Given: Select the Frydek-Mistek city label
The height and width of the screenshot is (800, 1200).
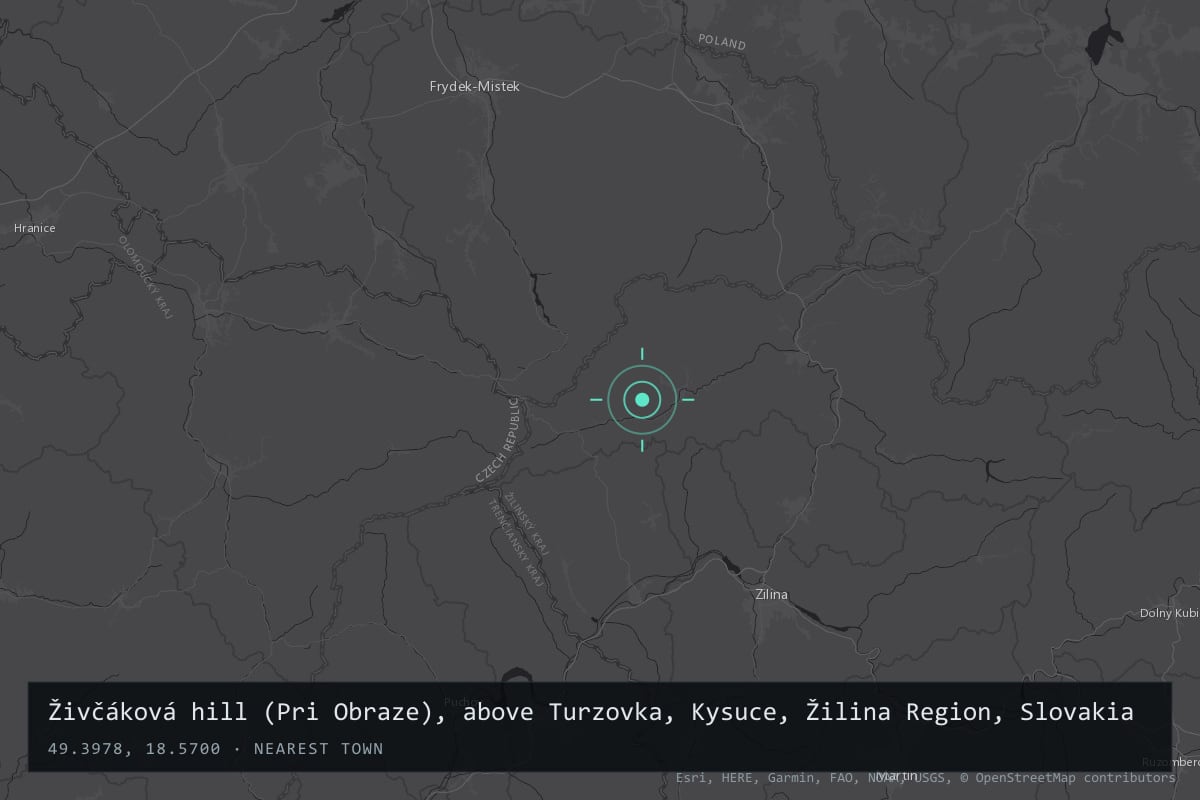Looking at the screenshot, I should coord(475,87).
